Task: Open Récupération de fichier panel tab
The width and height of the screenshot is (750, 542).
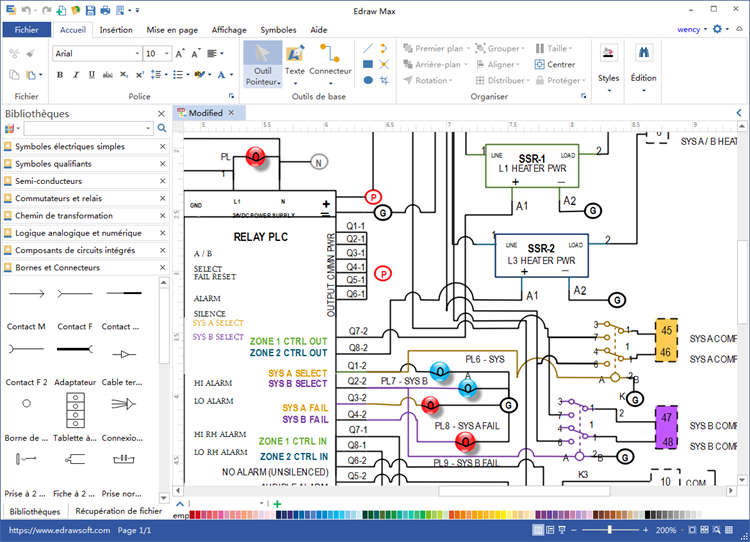Action: [x=118, y=511]
